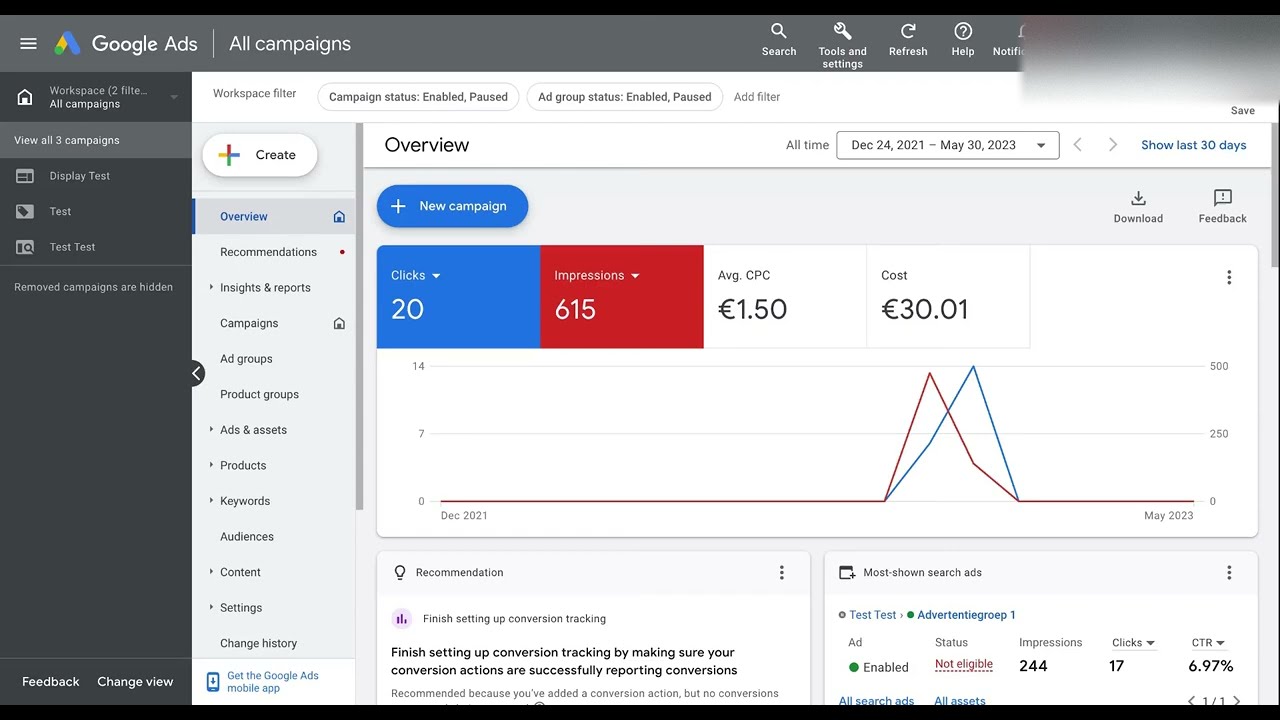Open Google Ads Help
1280x720 pixels.
[x=962, y=40]
